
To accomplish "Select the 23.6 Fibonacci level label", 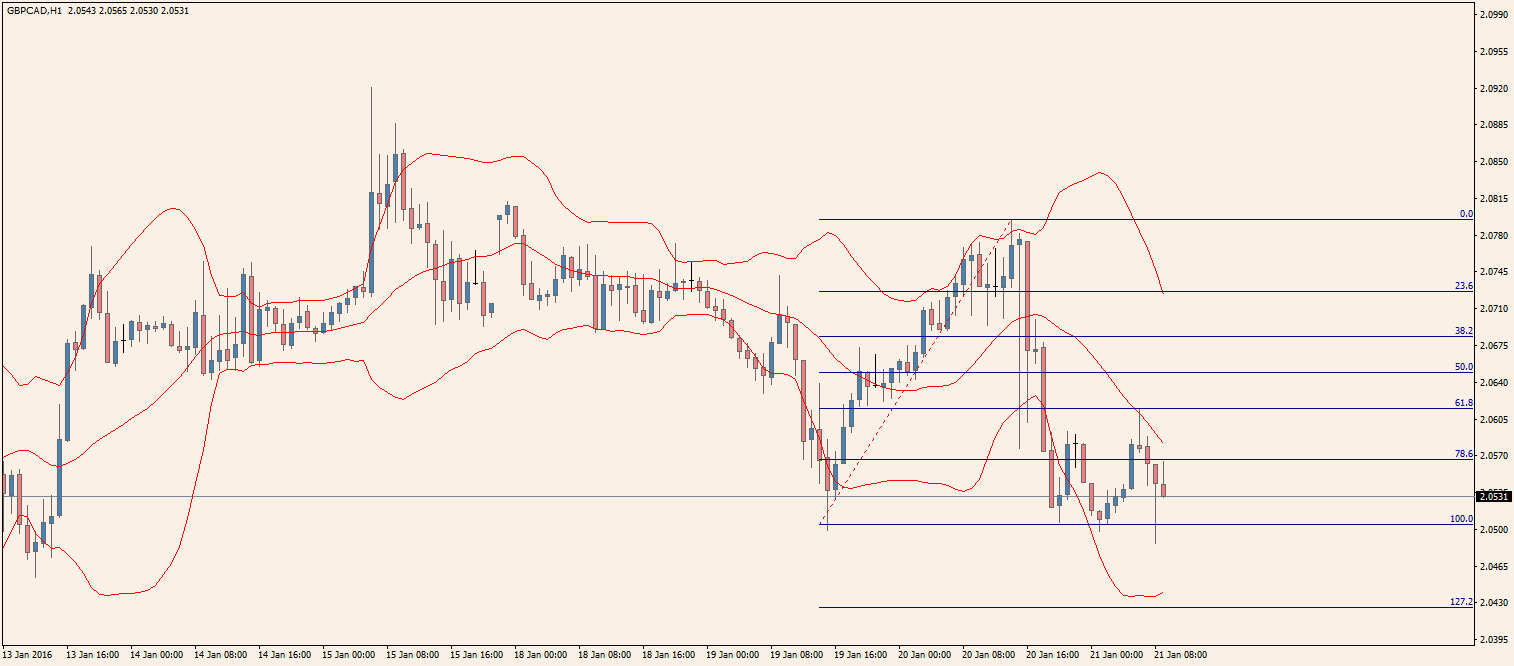I will 1464,286.
